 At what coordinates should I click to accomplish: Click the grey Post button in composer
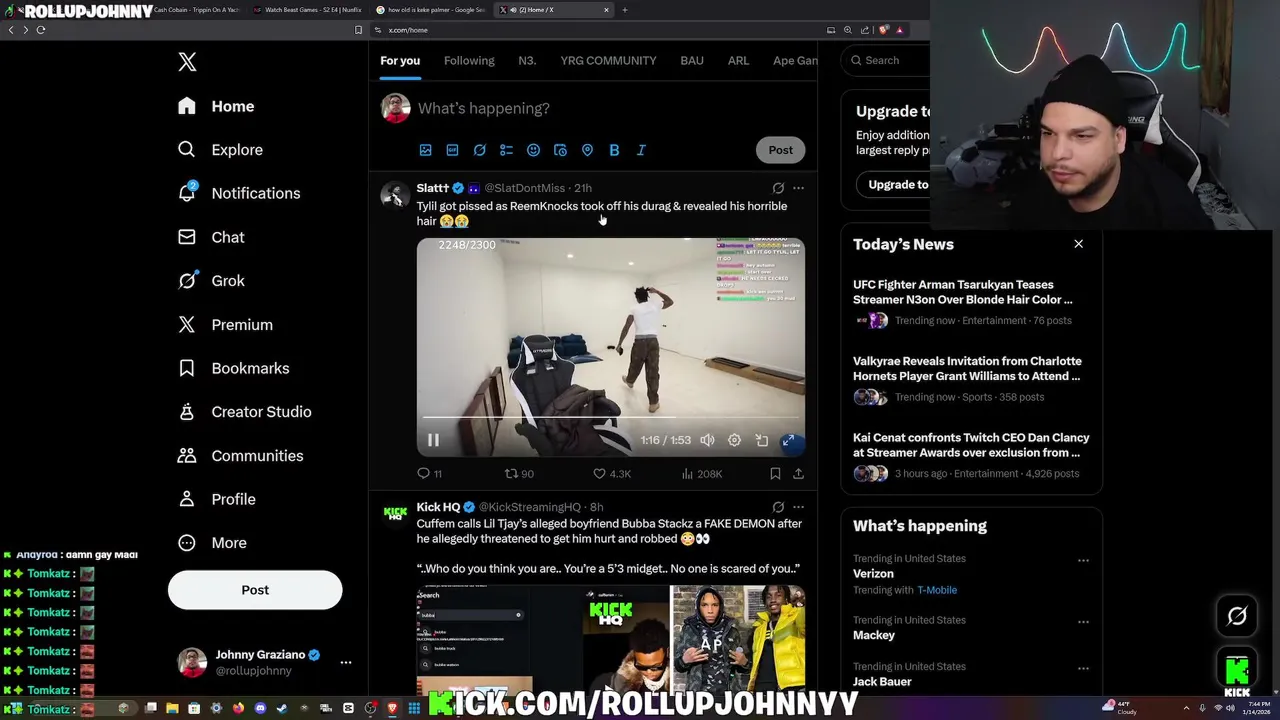point(780,150)
